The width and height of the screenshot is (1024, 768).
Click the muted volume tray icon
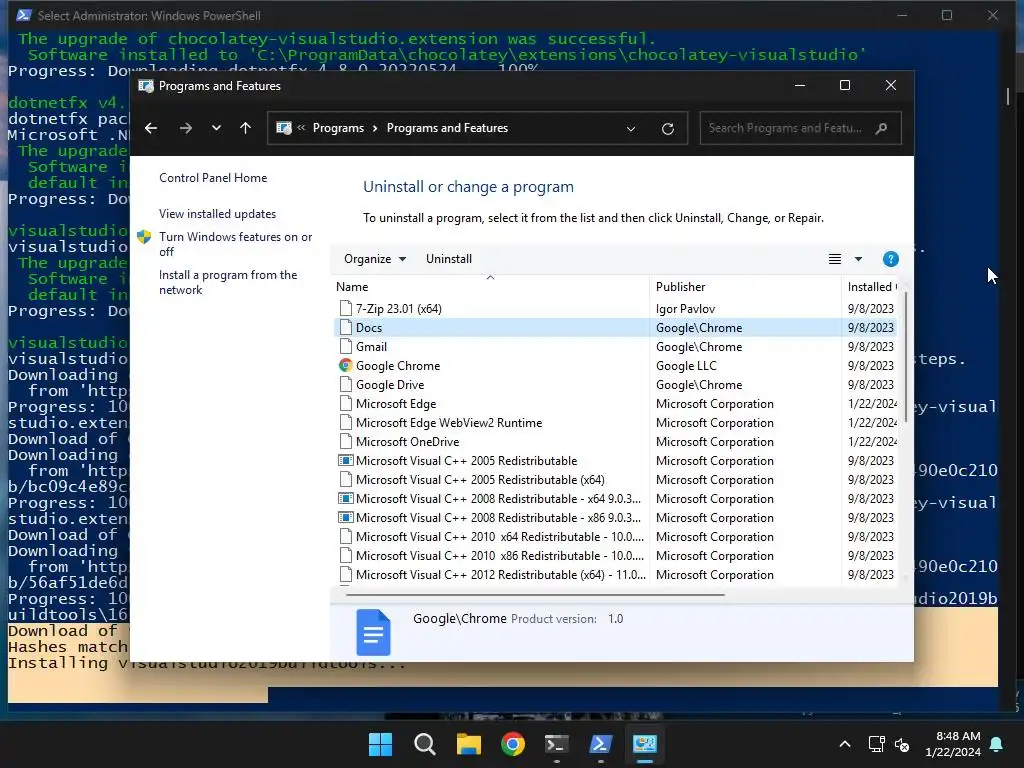point(902,744)
